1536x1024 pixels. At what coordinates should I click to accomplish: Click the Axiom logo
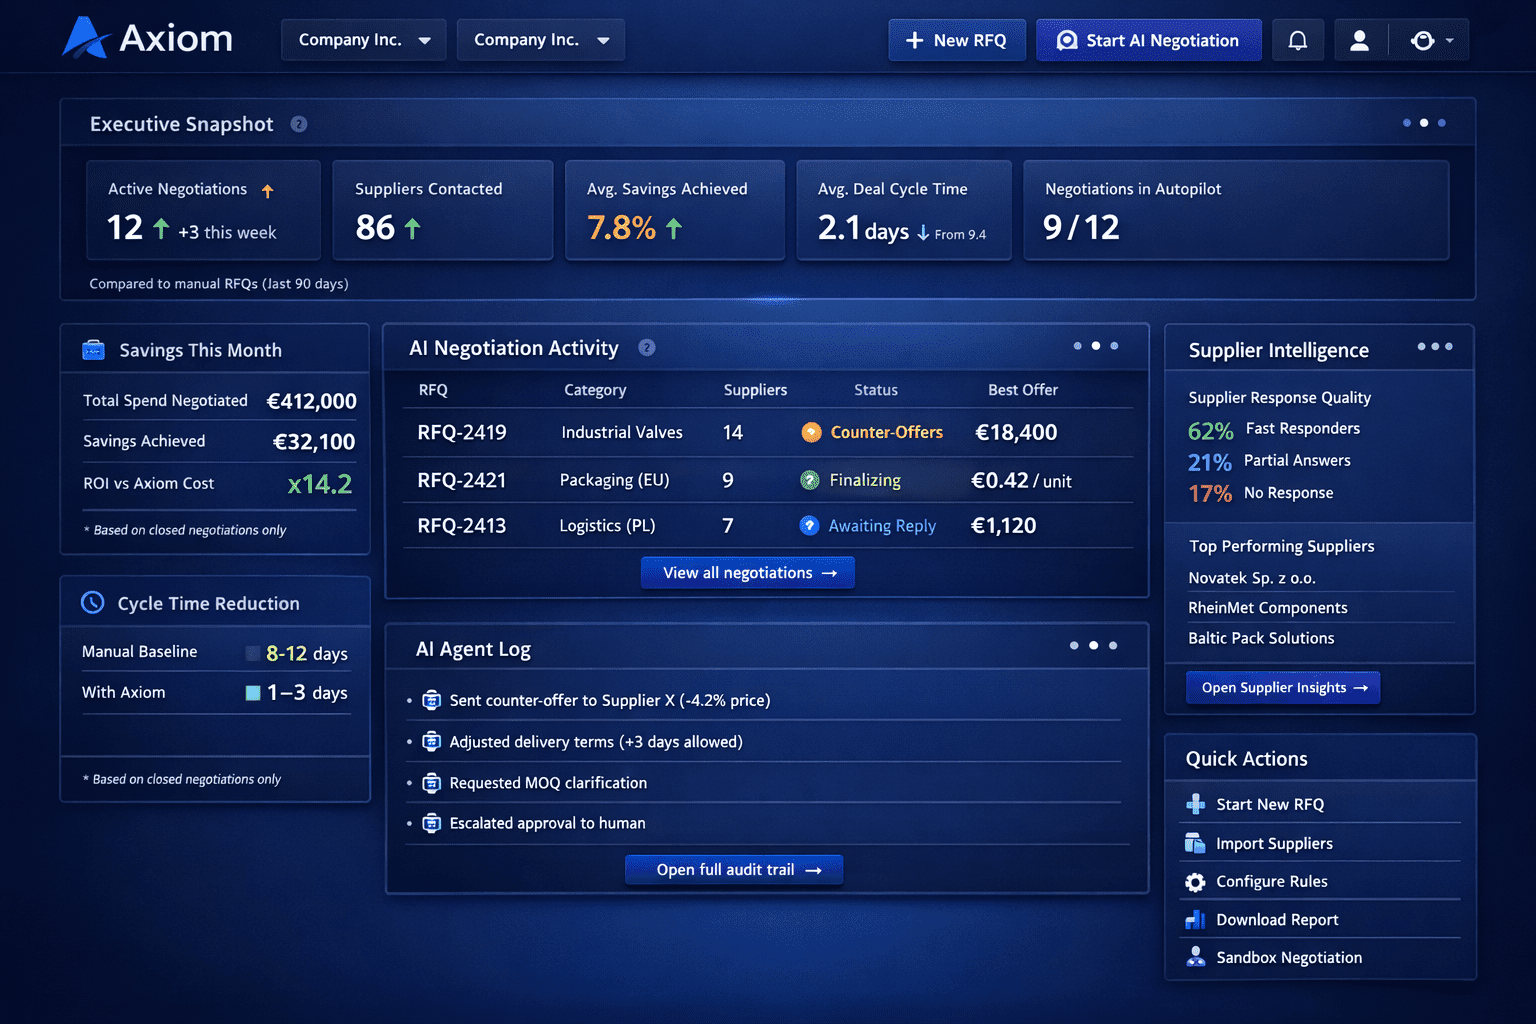click(x=146, y=38)
